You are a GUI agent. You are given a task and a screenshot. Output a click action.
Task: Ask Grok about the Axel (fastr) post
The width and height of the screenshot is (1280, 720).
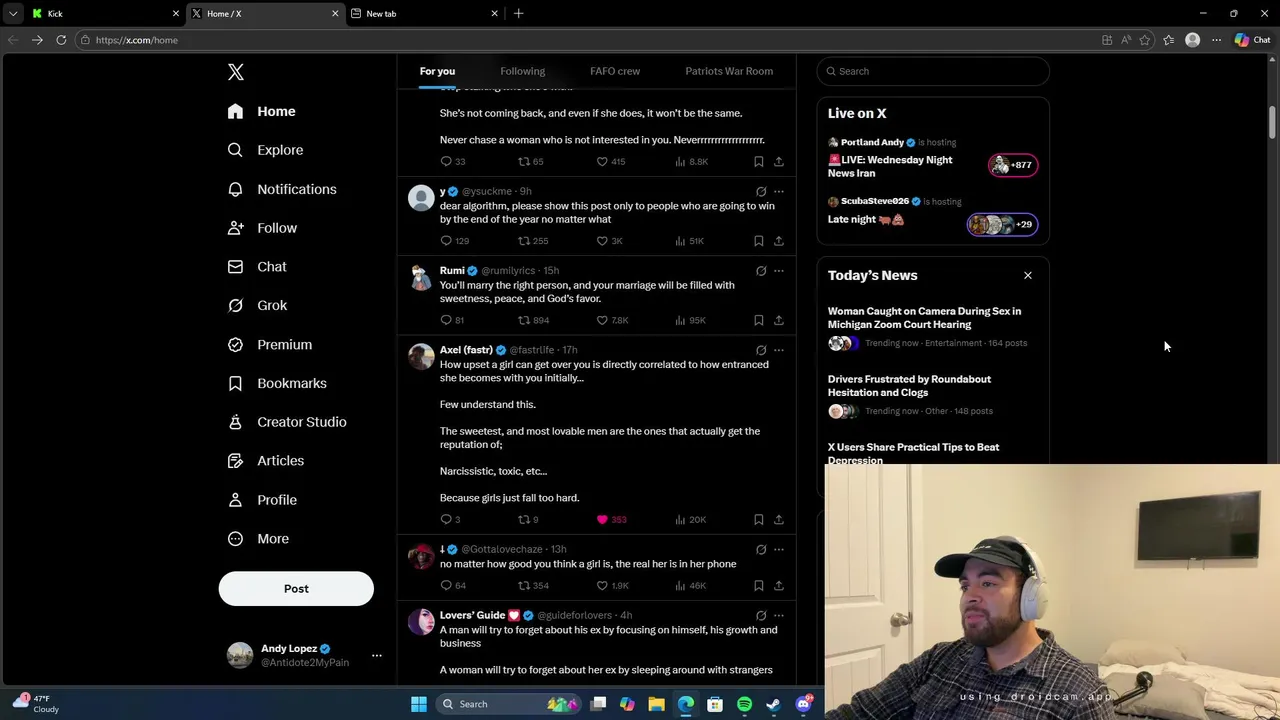(x=761, y=350)
